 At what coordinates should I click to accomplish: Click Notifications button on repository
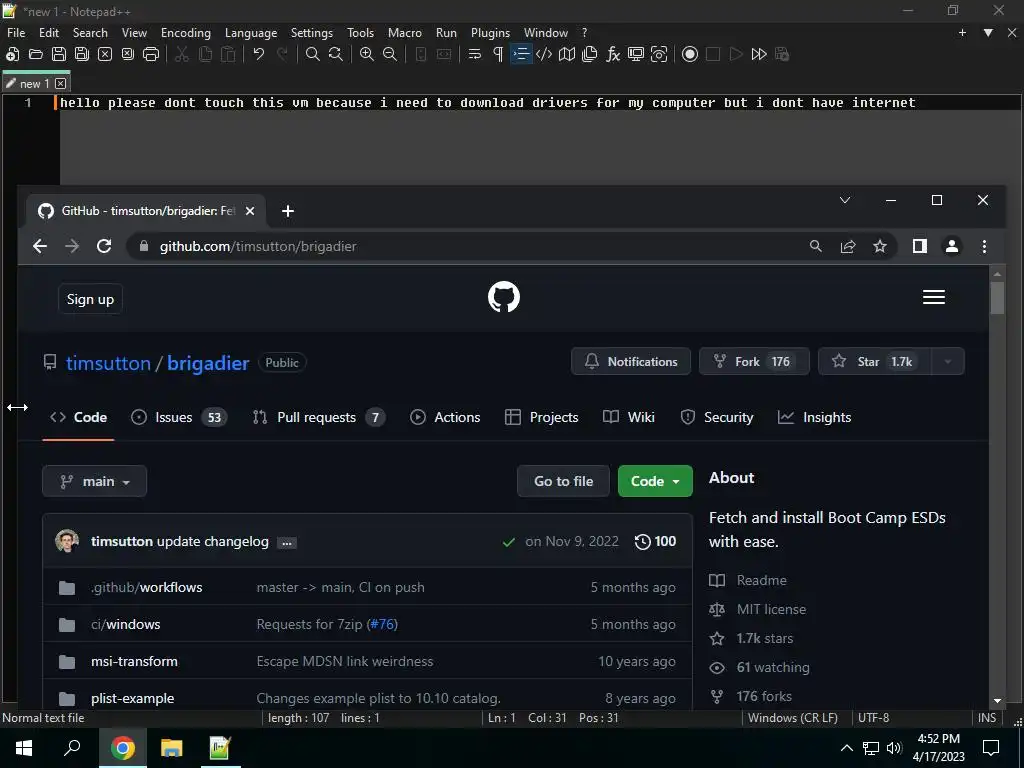click(631, 361)
